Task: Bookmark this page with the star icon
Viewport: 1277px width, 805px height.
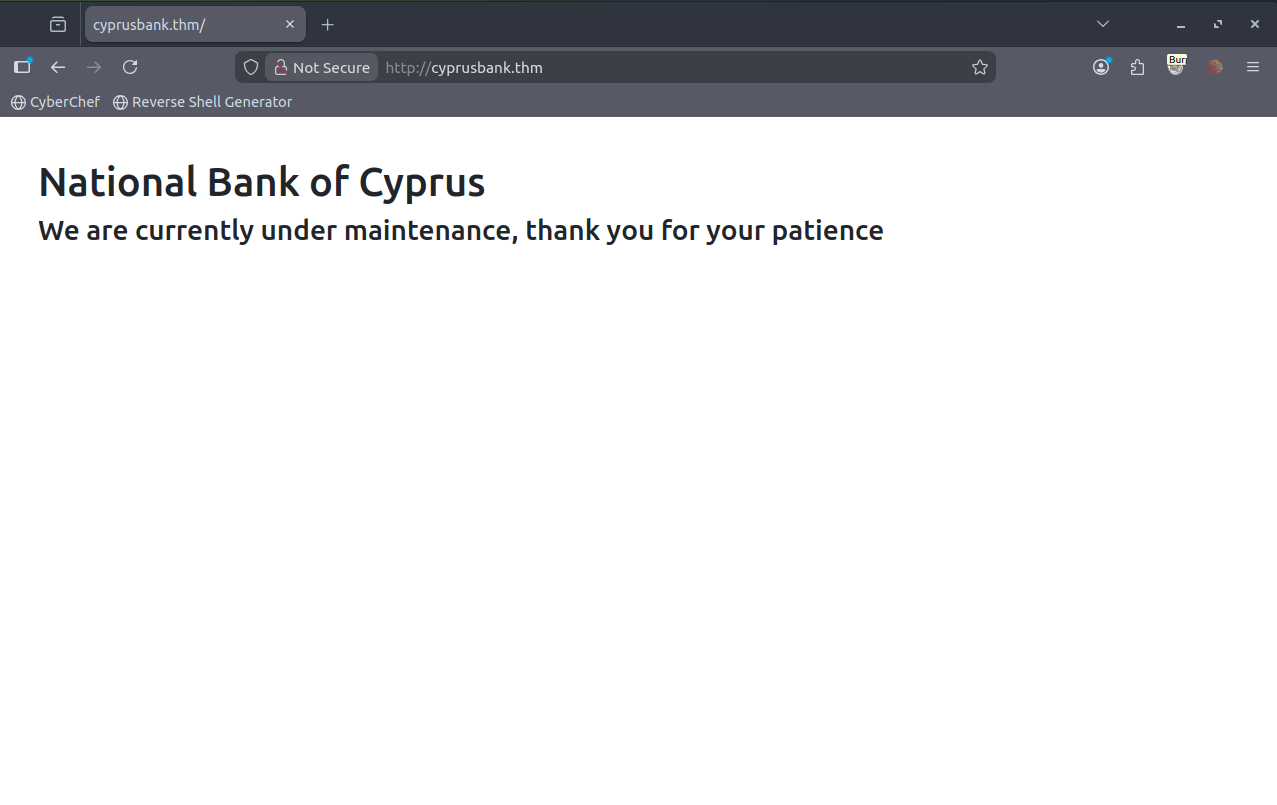Action: pos(979,67)
